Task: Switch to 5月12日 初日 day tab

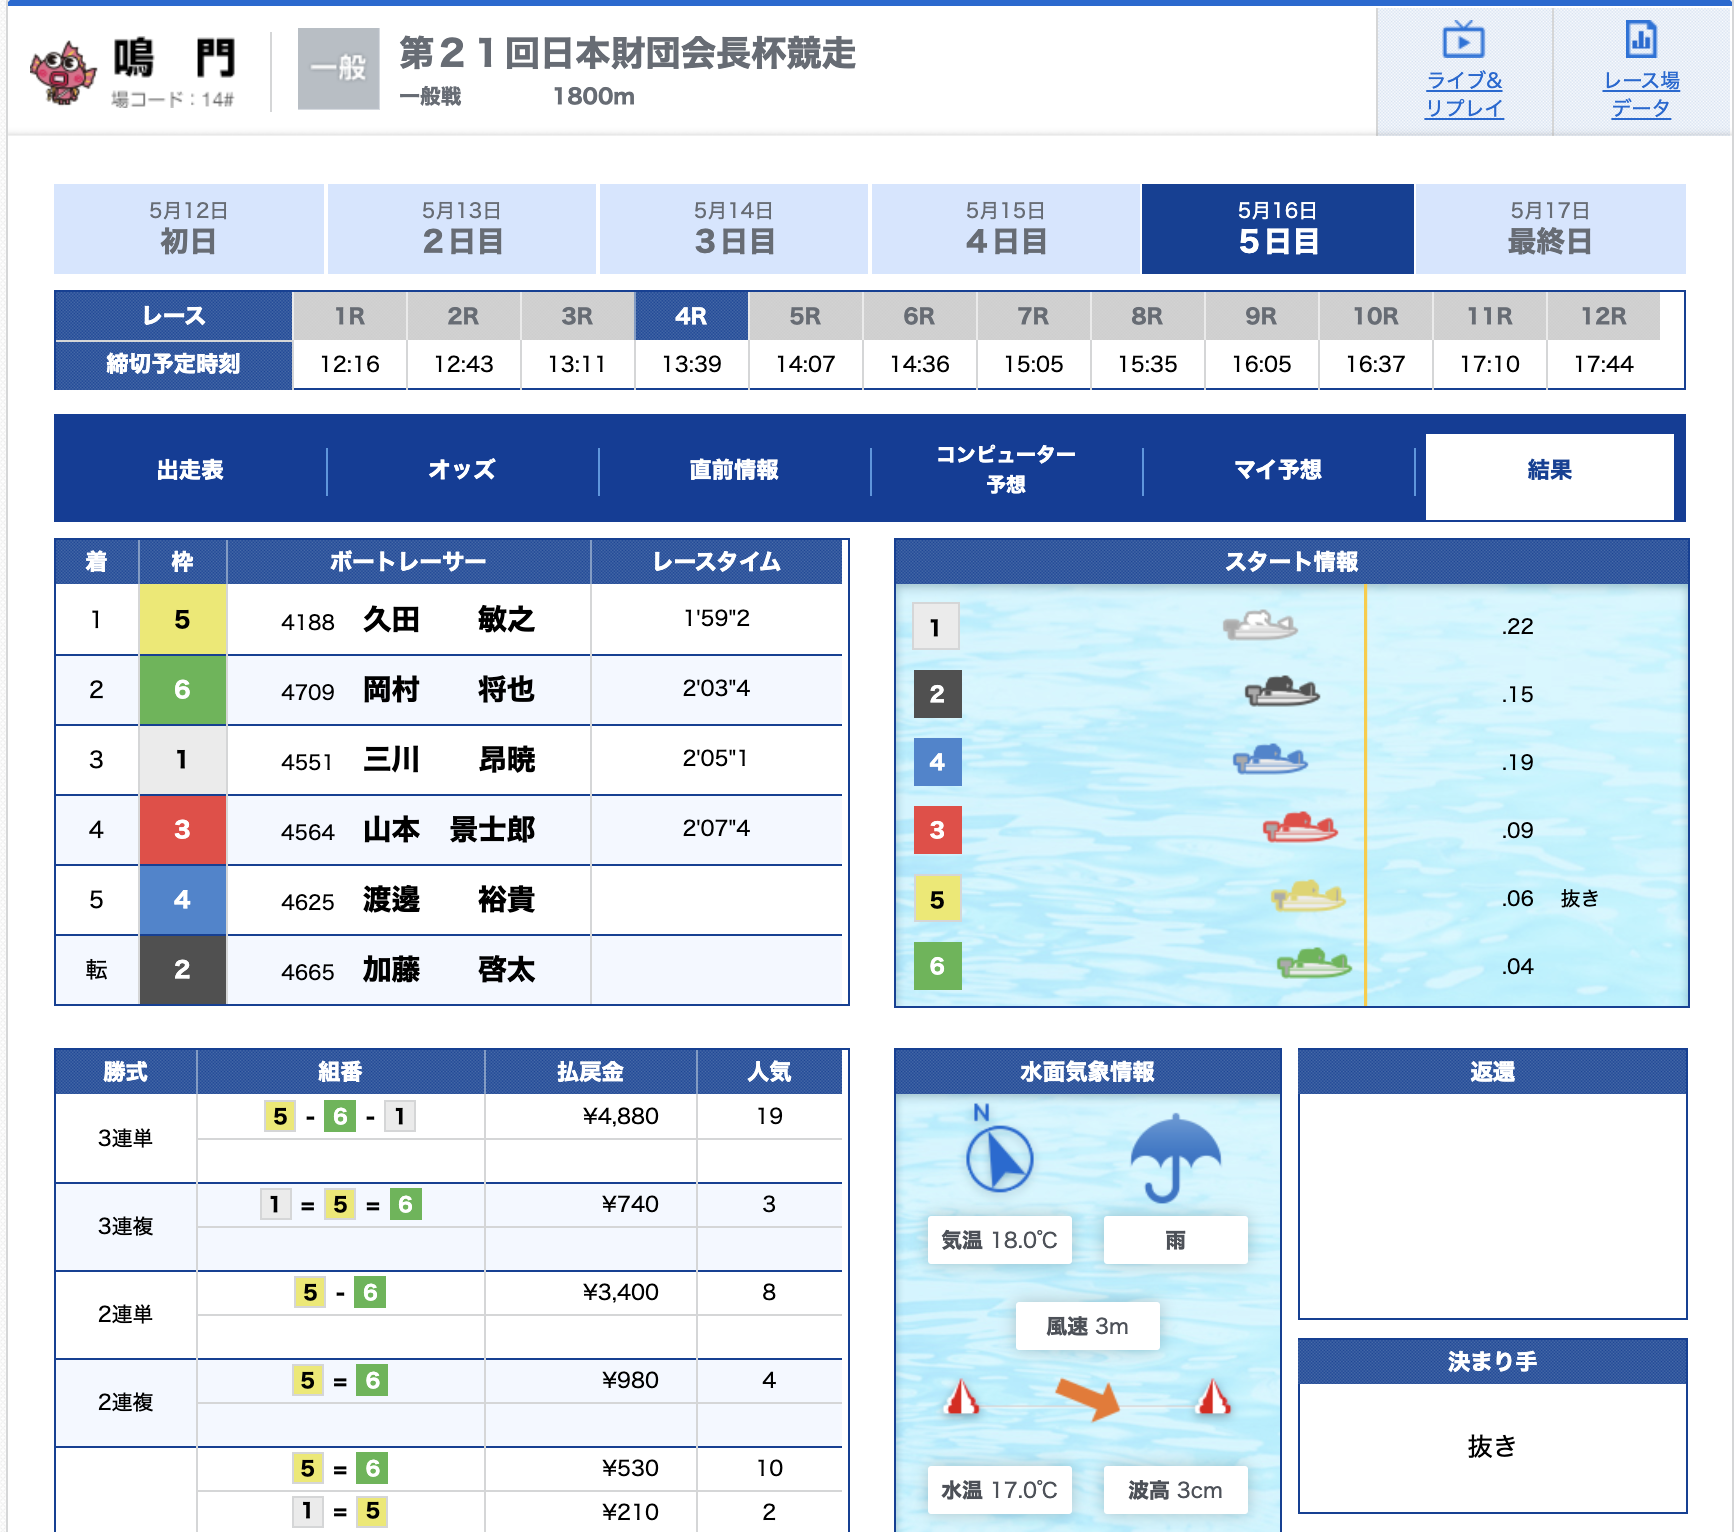Action: click(x=189, y=229)
